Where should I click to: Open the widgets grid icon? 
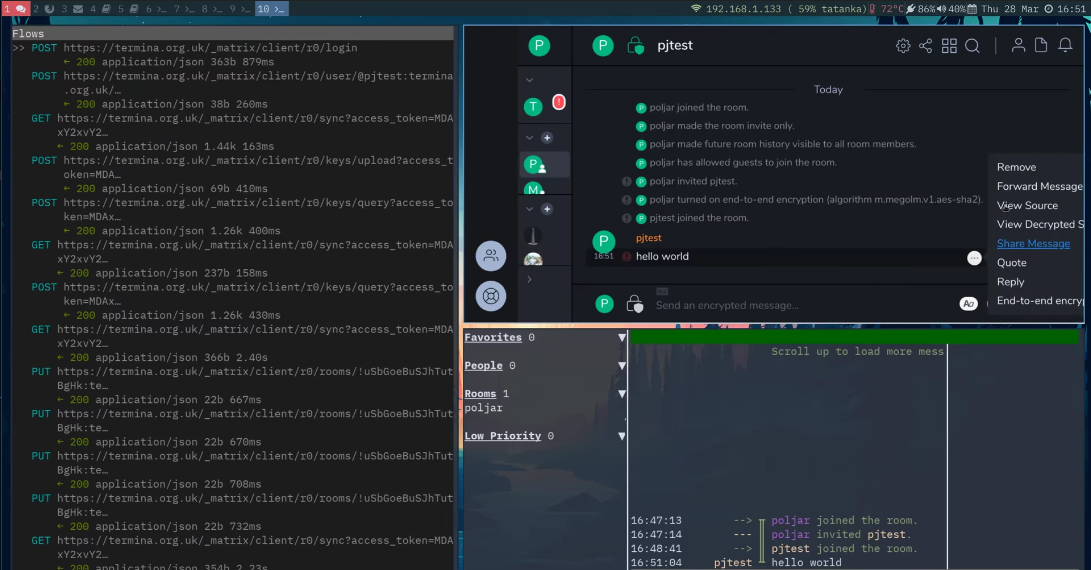tap(949, 46)
